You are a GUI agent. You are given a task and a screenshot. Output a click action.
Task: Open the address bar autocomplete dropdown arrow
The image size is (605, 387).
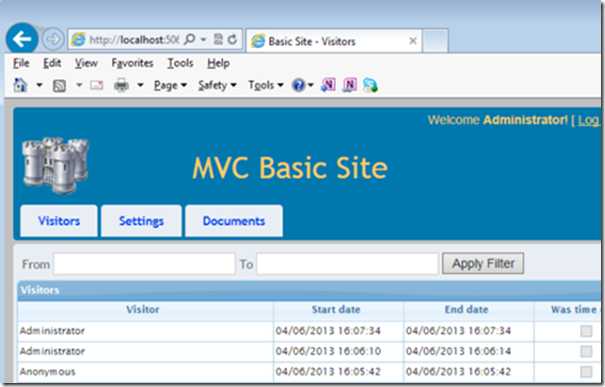[203, 39]
